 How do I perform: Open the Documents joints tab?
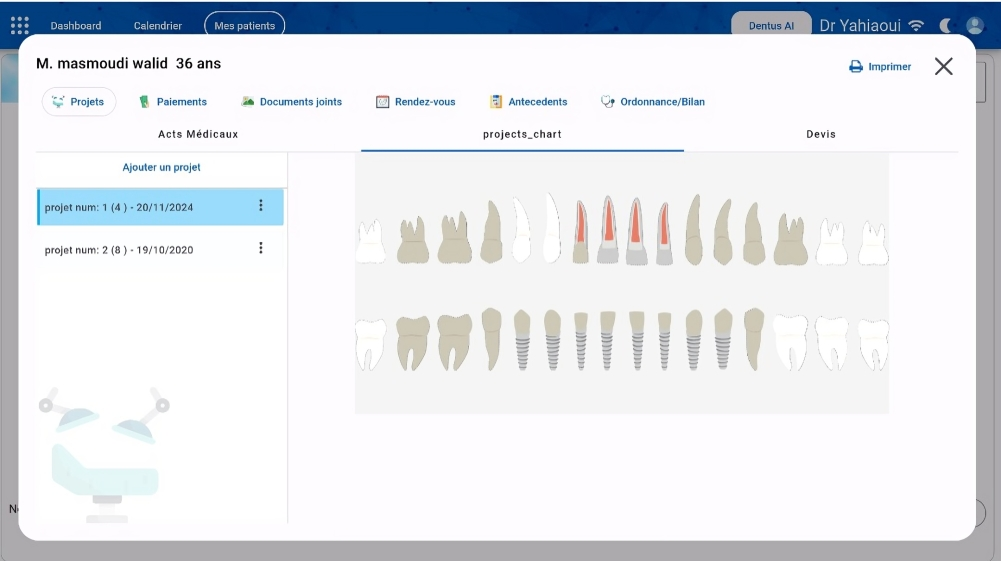[x=291, y=102]
